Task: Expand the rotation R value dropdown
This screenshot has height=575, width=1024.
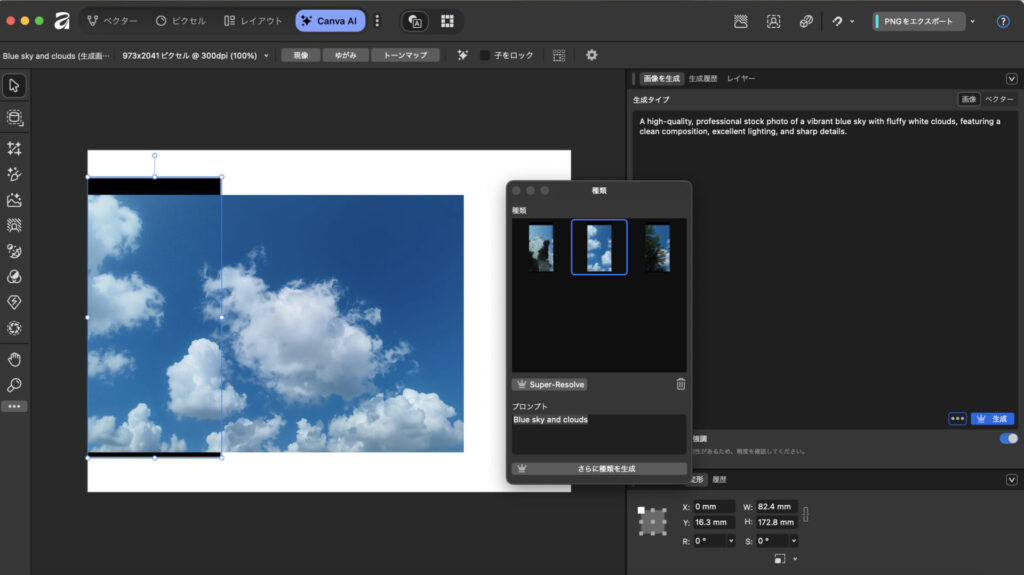Action: point(731,541)
